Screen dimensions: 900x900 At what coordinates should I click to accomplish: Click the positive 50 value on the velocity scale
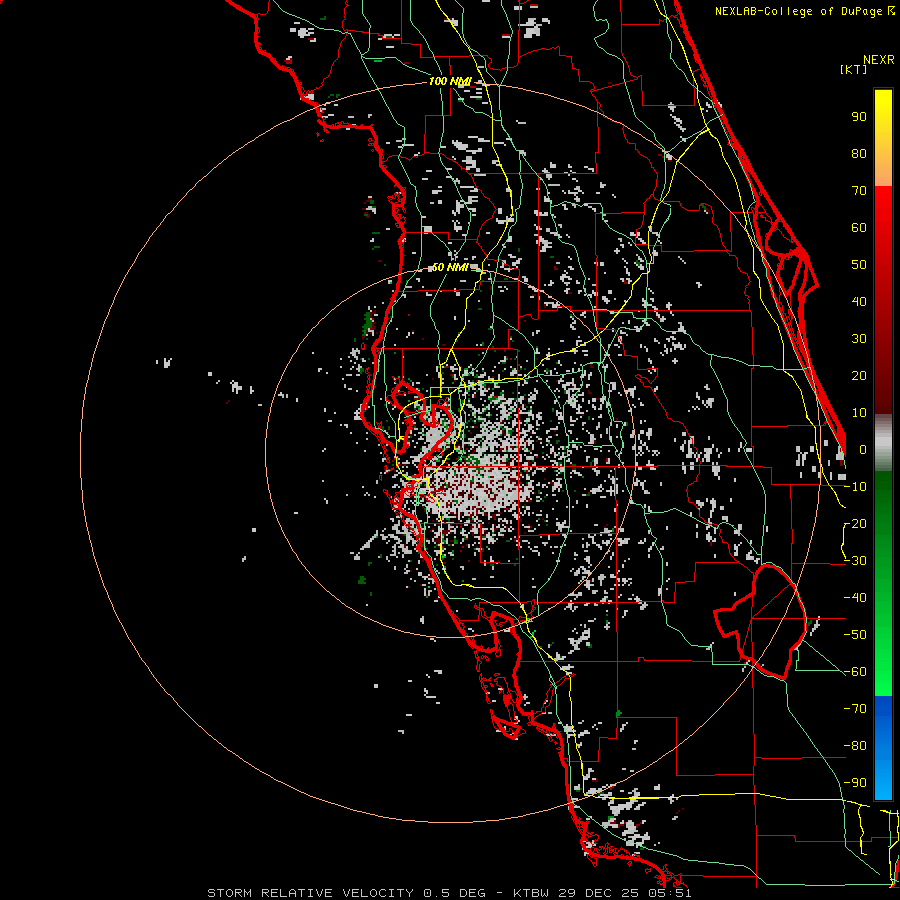click(859, 265)
